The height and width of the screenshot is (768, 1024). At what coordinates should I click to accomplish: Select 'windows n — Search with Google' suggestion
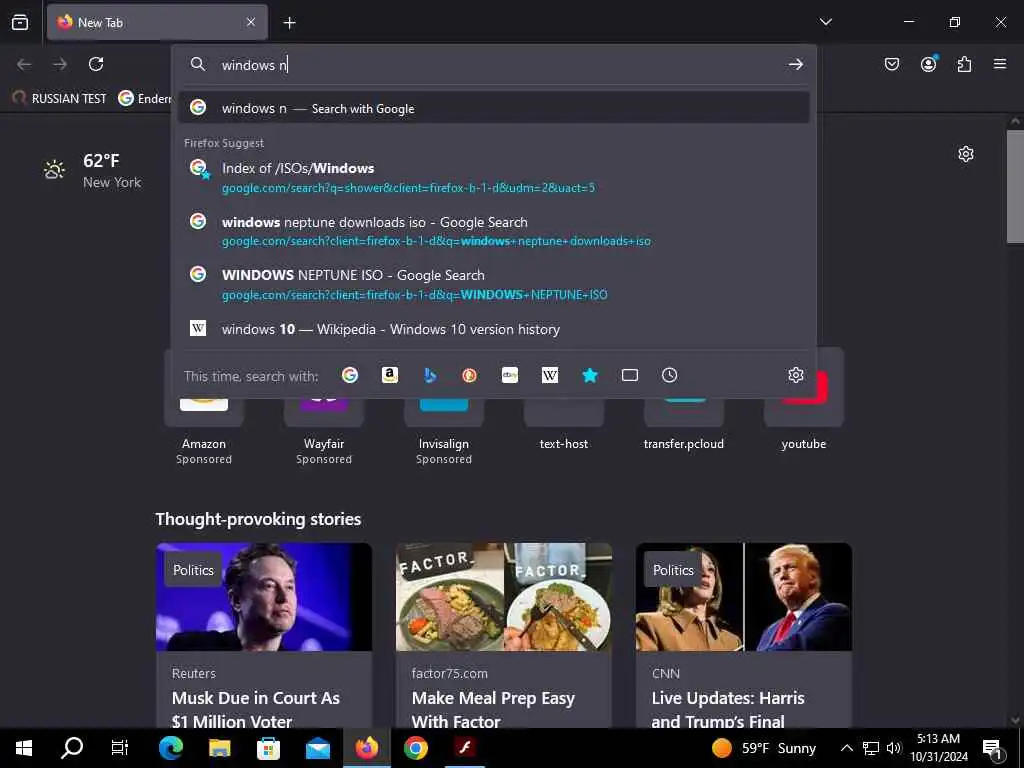point(494,108)
